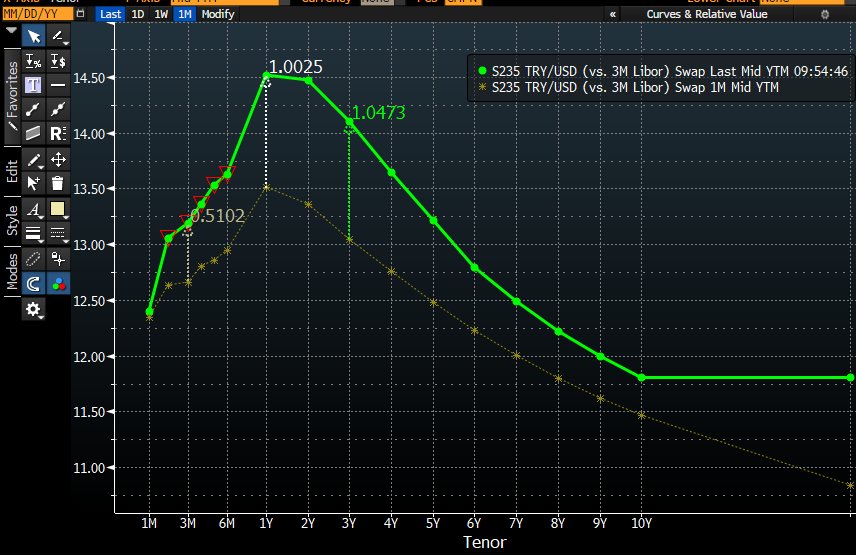
Task: Click the 1.0025 spread label
Action: 295,67
